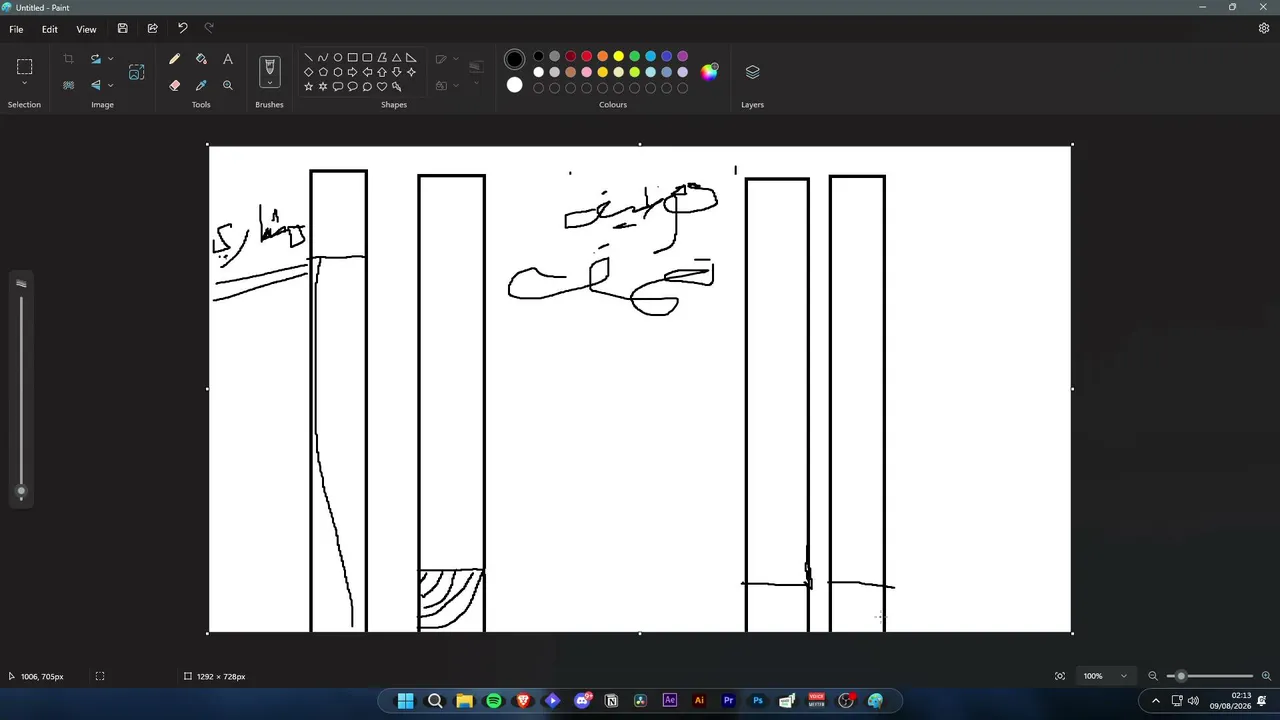Select Colour 2 secondary white circle
1280x720 pixels.
[x=514, y=85]
